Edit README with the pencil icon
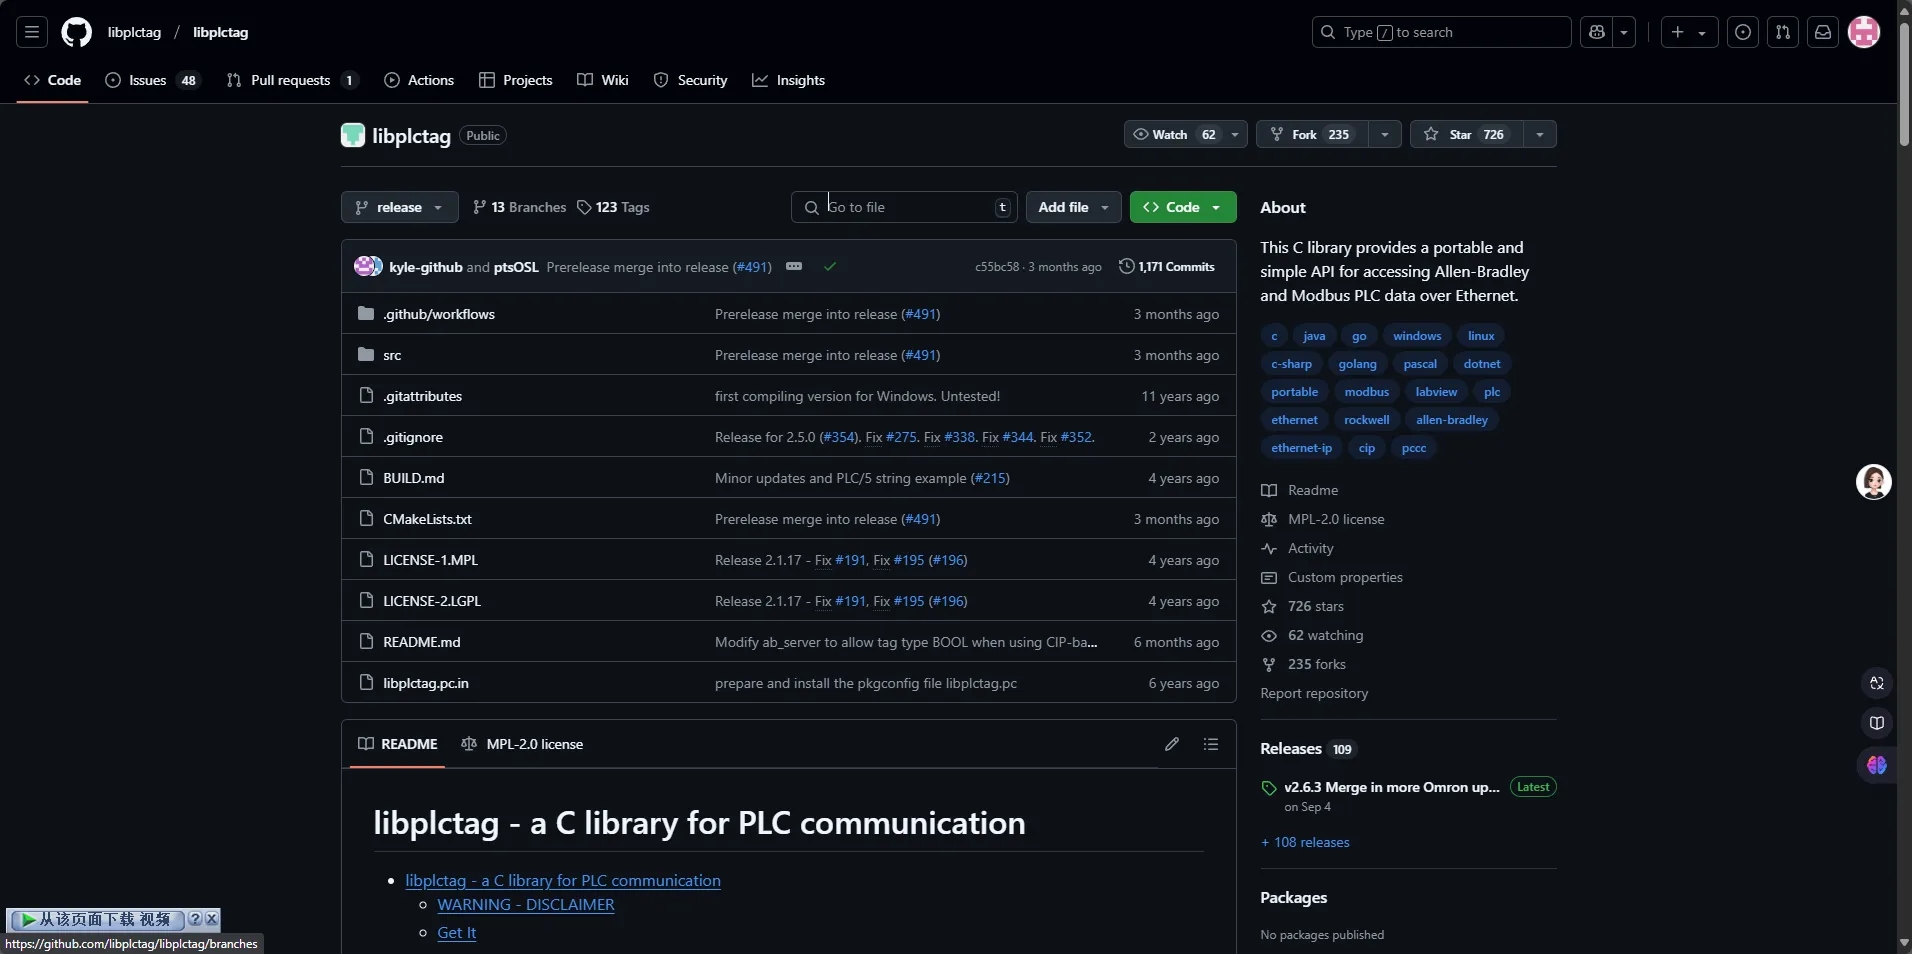Viewport: 1912px width, 954px height. 1172,744
